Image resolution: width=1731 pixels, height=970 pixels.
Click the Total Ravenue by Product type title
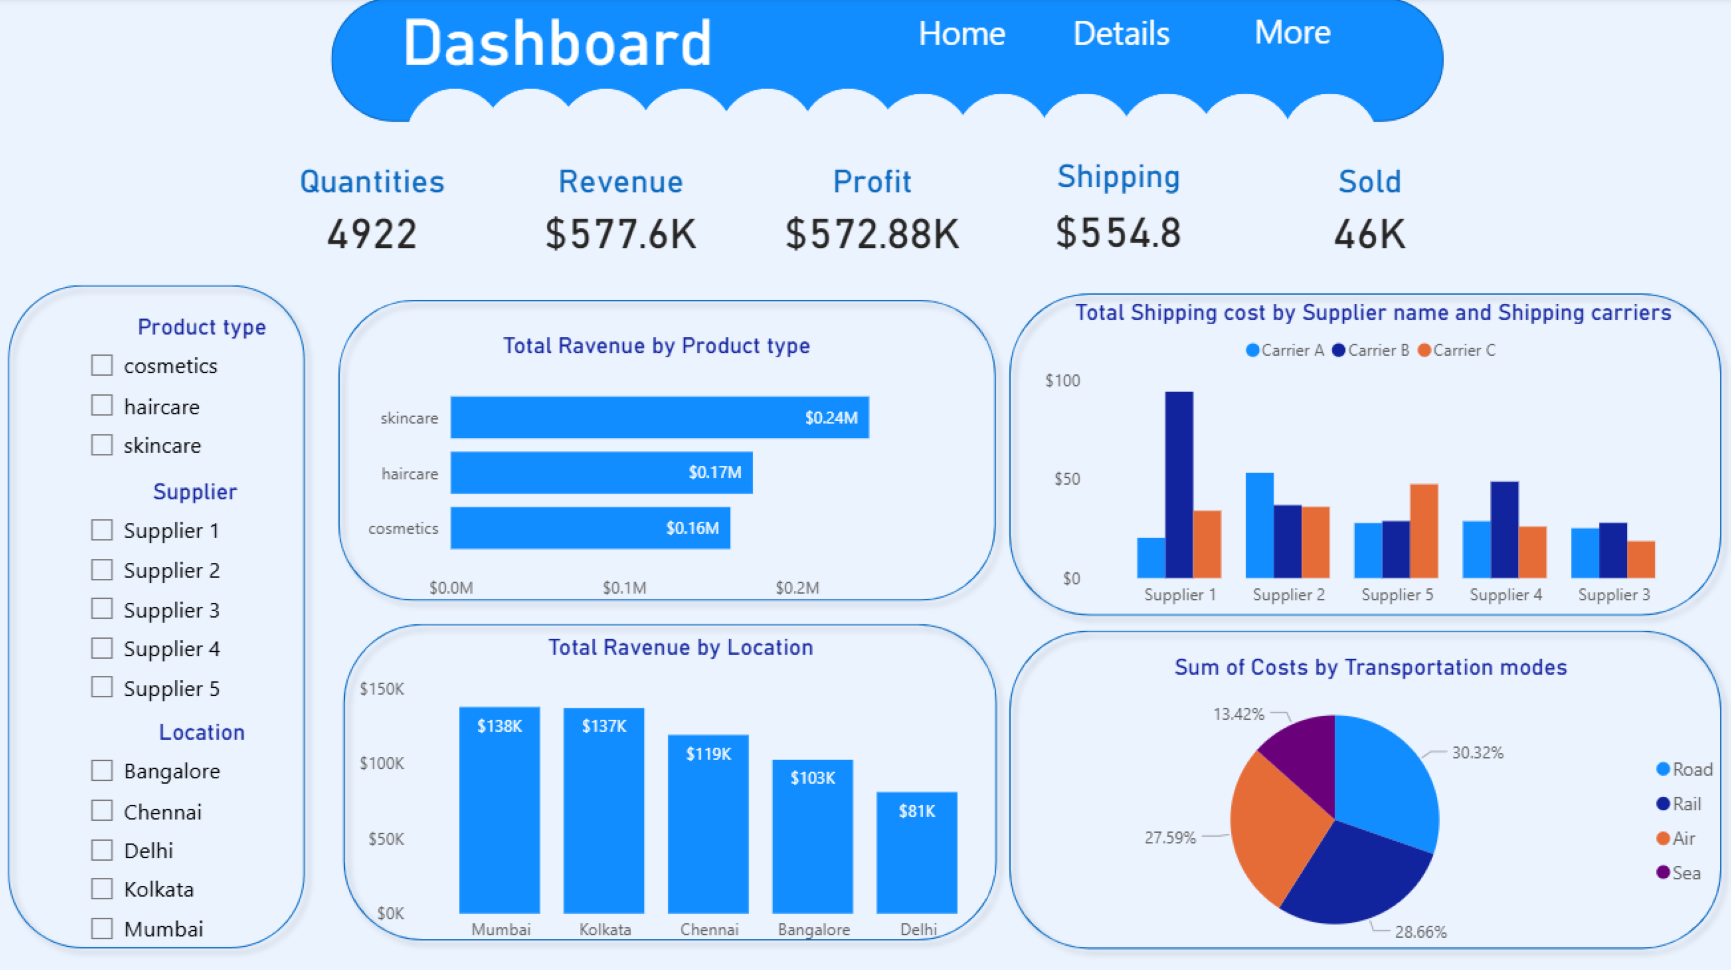(656, 346)
